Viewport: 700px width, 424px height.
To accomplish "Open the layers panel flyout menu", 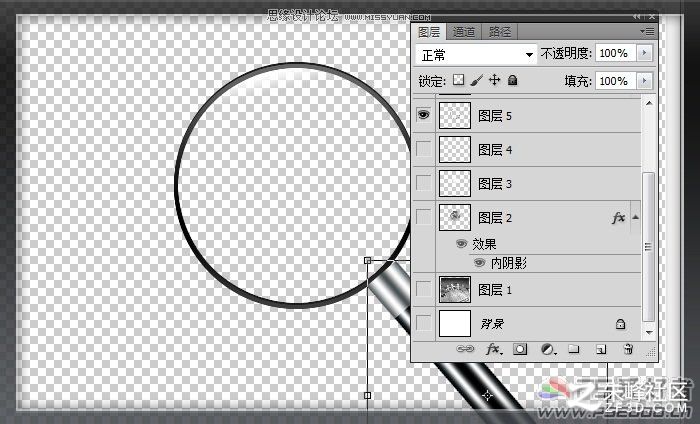I will point(647,32).
